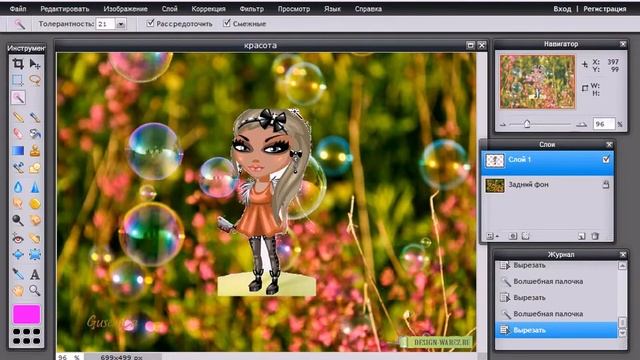
Task: Open the Язык menu
Action: point(332,9)
